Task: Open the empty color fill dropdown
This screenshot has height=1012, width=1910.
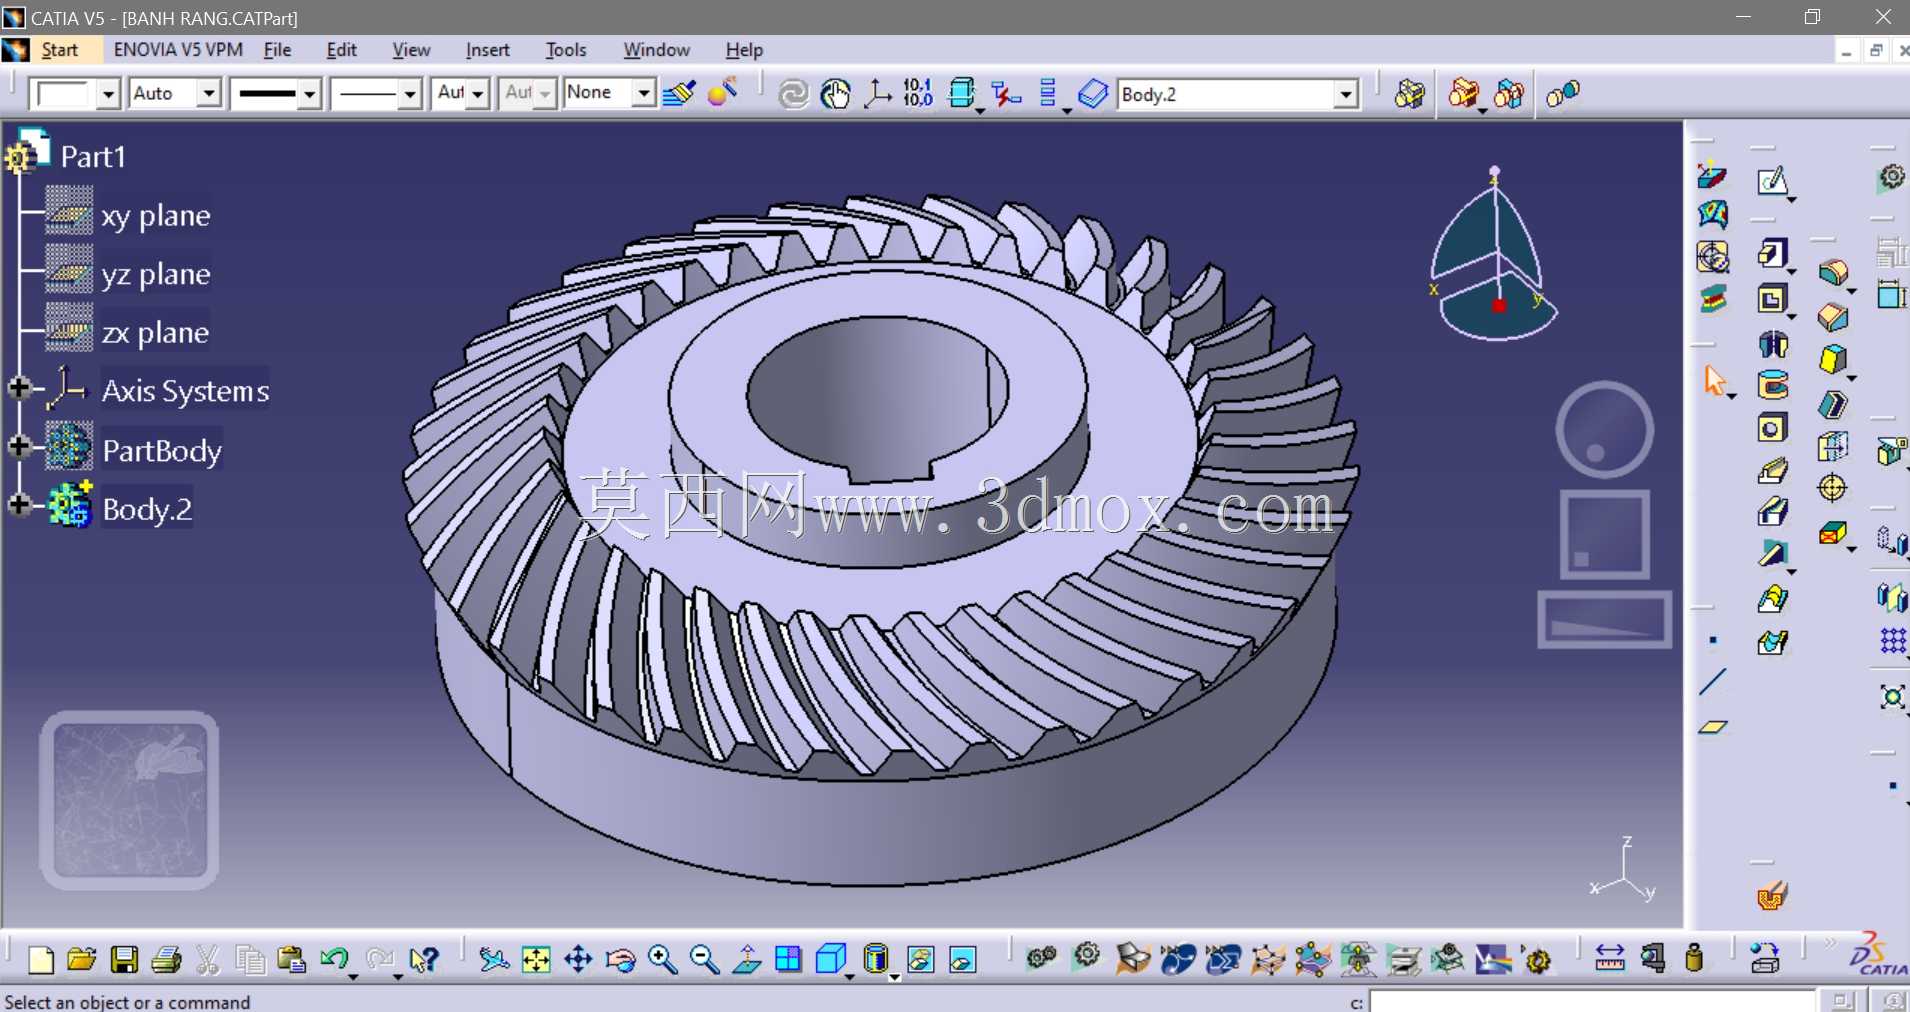Action: (108, 94)
